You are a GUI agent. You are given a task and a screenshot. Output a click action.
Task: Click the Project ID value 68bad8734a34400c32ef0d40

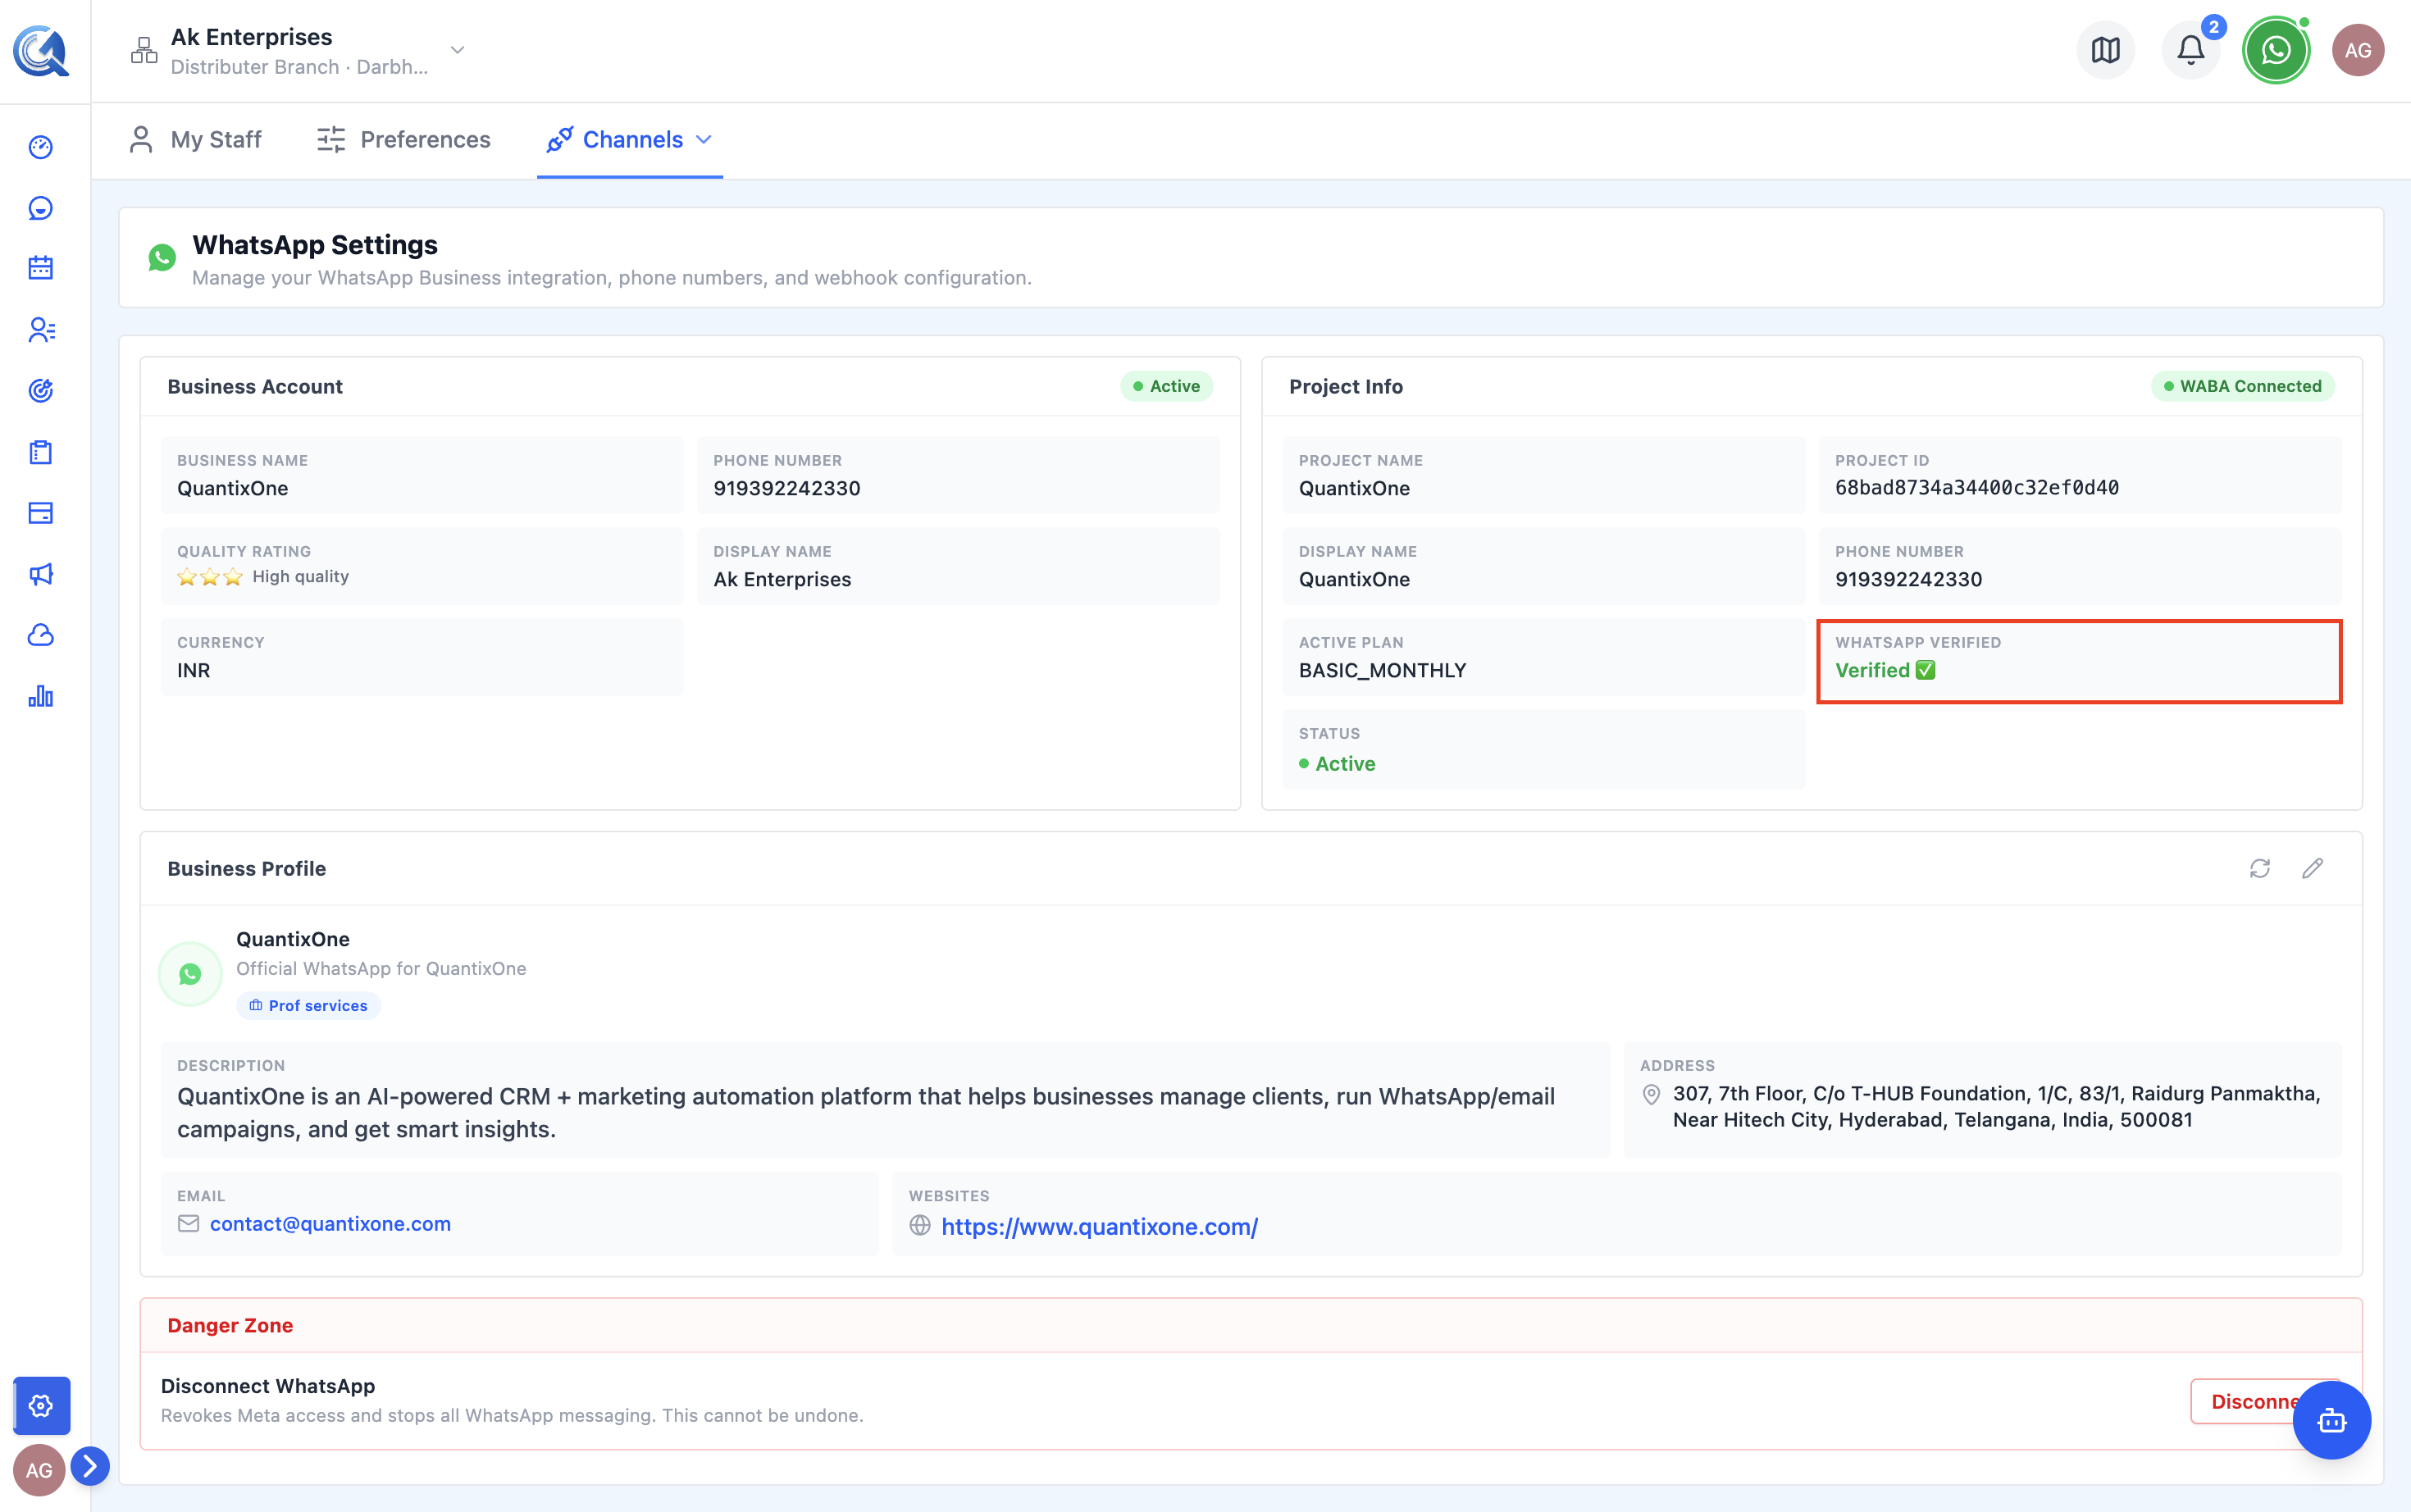coord(1976,488)
